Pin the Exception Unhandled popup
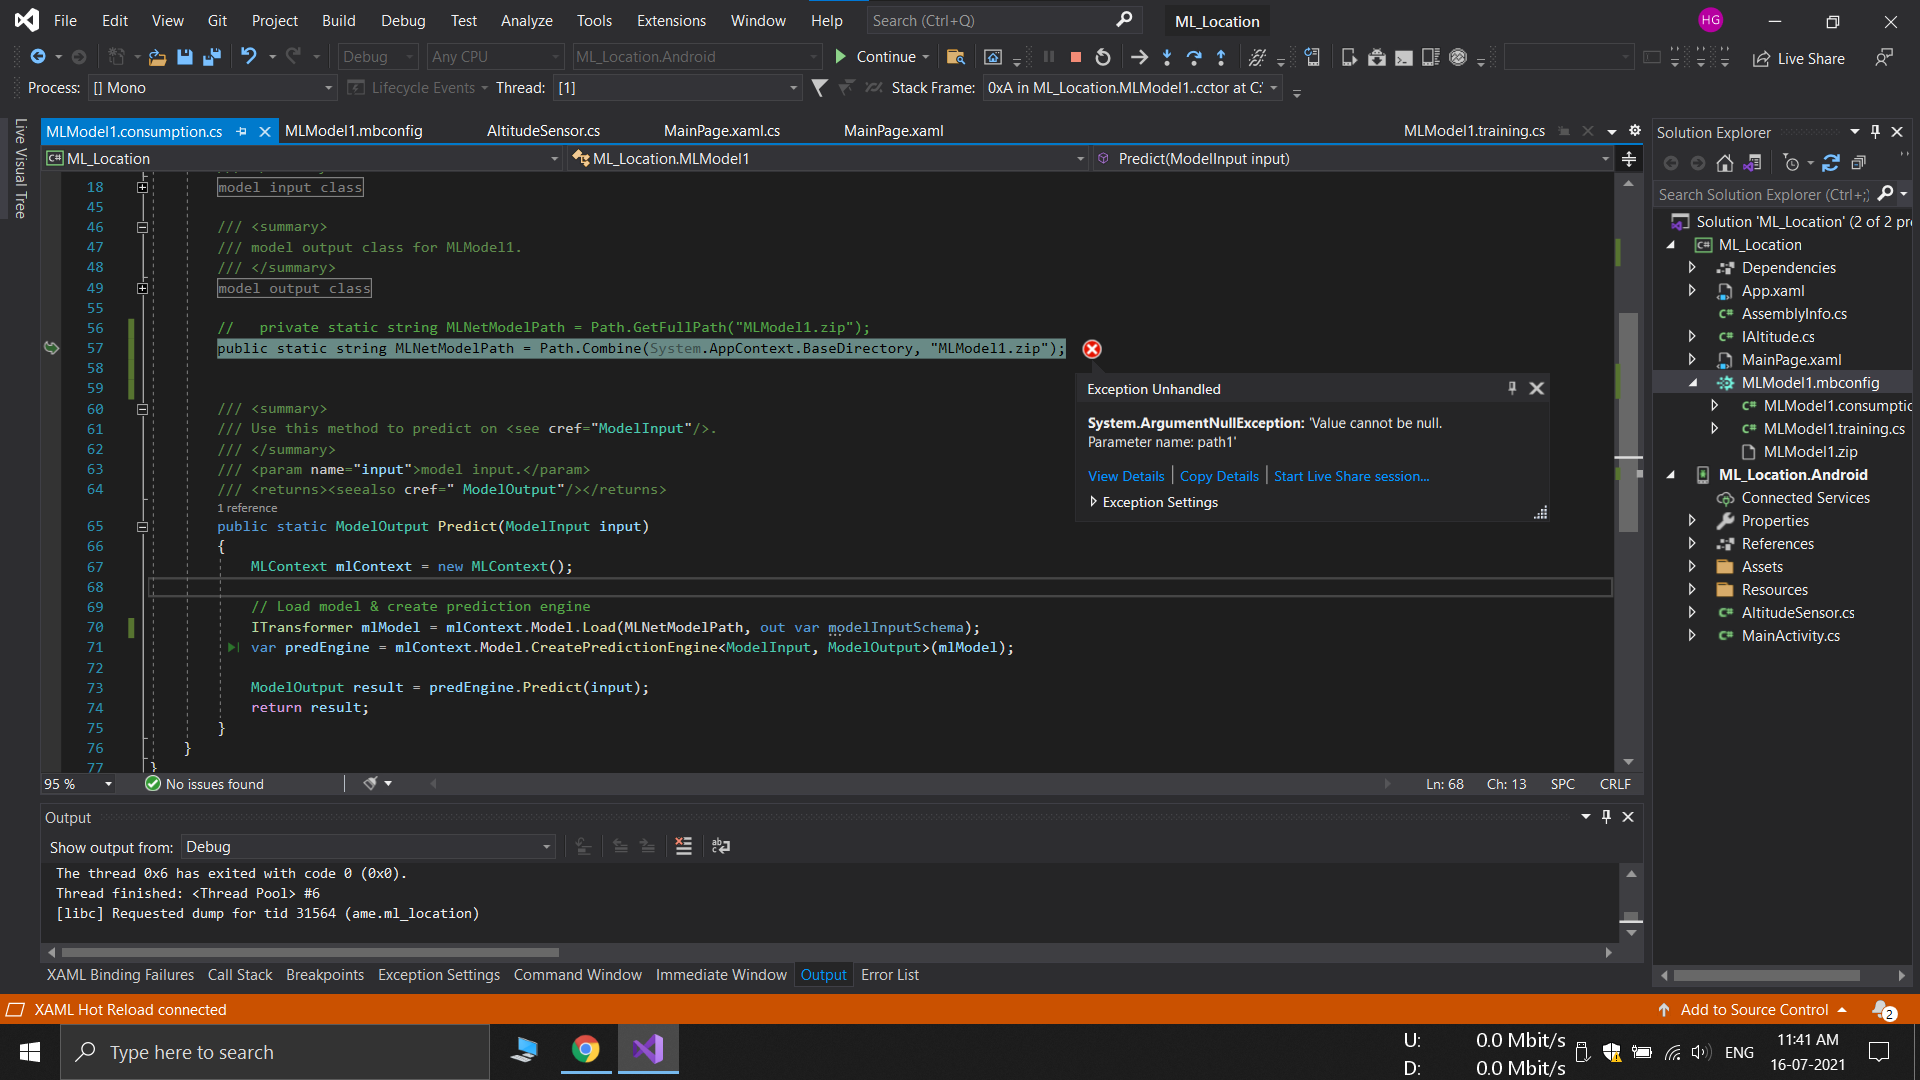The image size is (1920, 1080). pos(1512,389)
